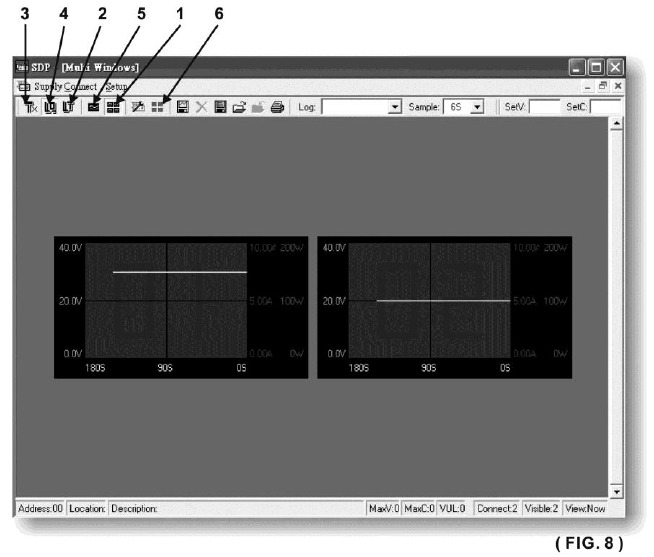The height and width of the screenshot is (557, 654).
Task: Open the Sample dropdown showing 6S
Action: click(477, 106)
